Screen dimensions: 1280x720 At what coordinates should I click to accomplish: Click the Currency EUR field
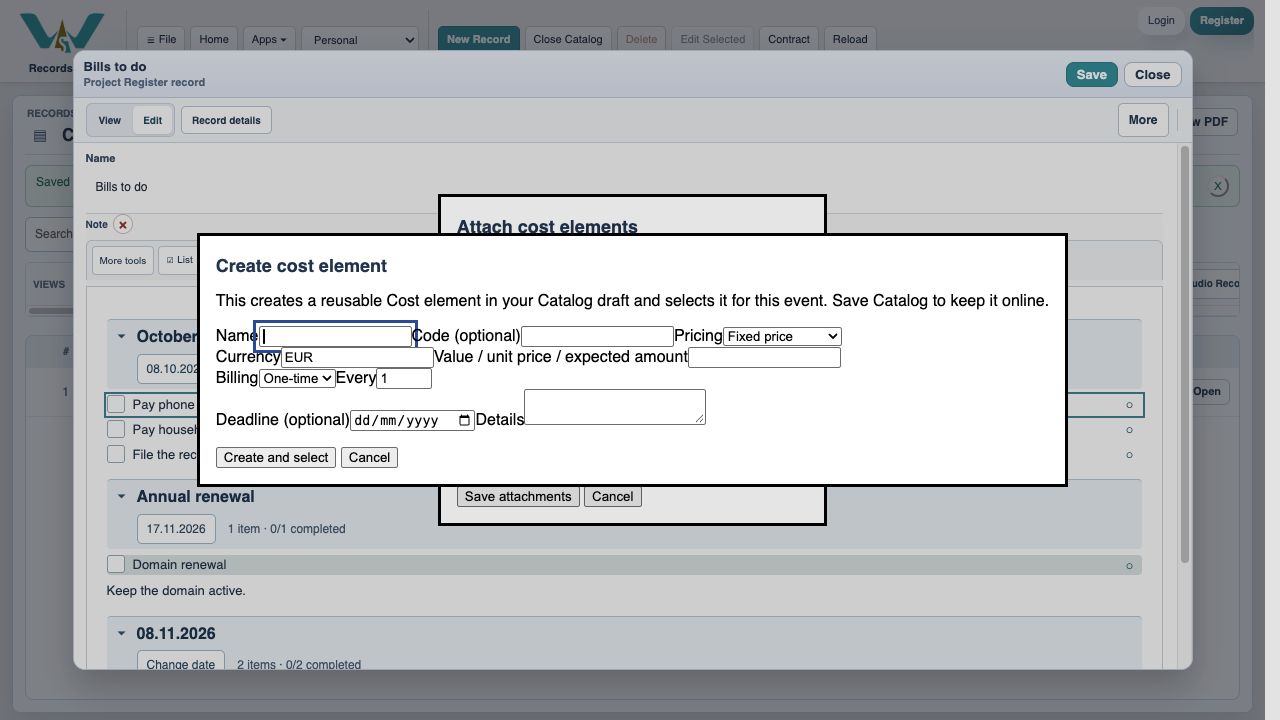[357, 357]
